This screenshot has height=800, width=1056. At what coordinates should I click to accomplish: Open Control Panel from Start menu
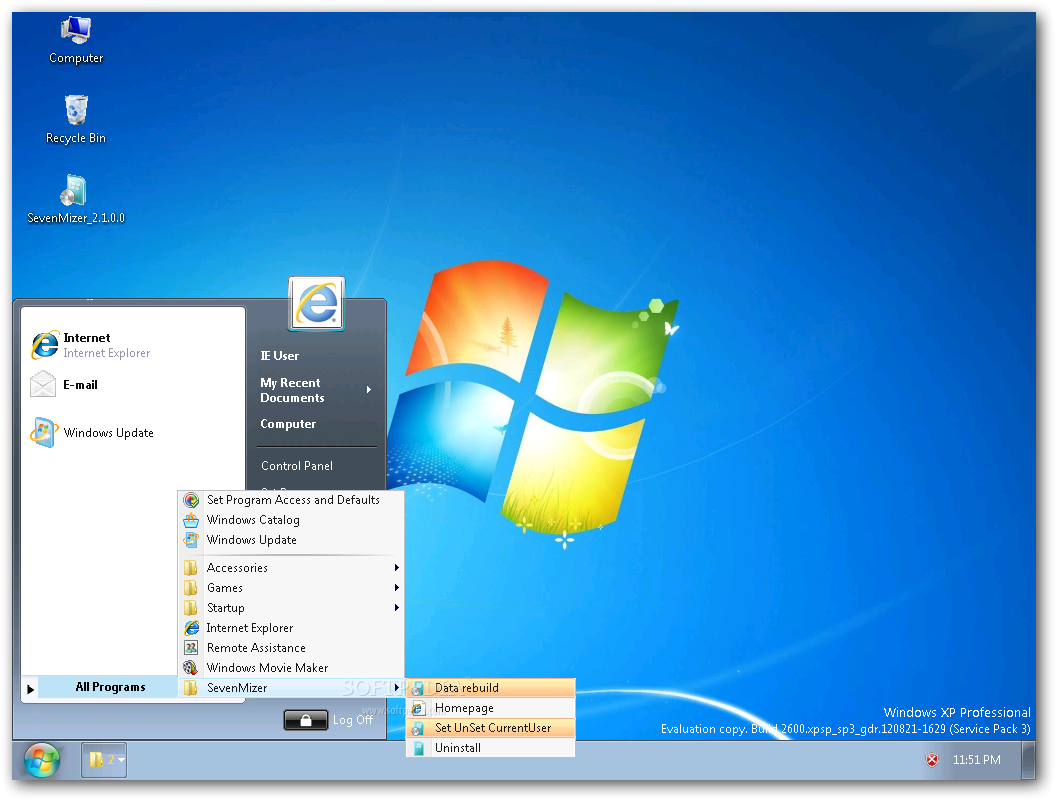[x=297, y=465]
